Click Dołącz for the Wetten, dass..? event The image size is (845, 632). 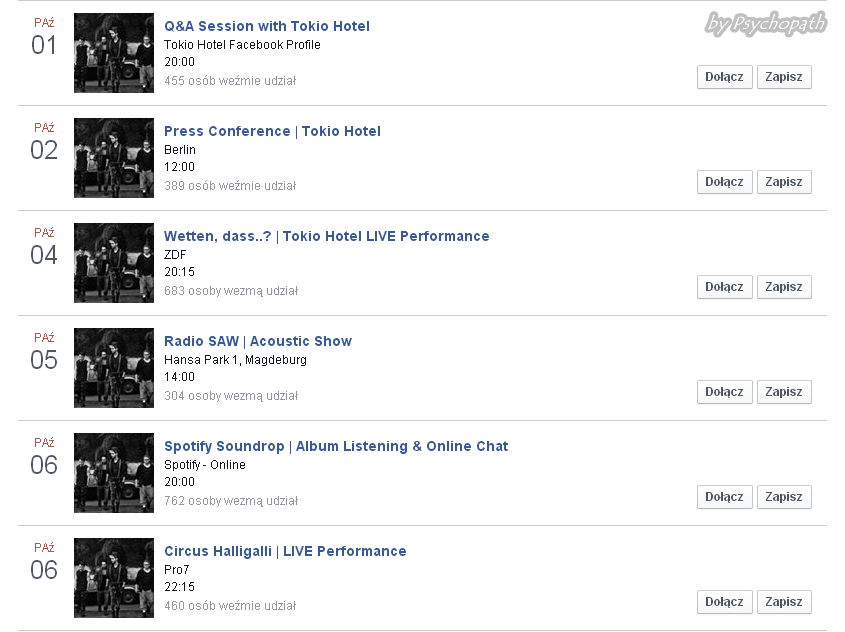click(x=724, y=287)
